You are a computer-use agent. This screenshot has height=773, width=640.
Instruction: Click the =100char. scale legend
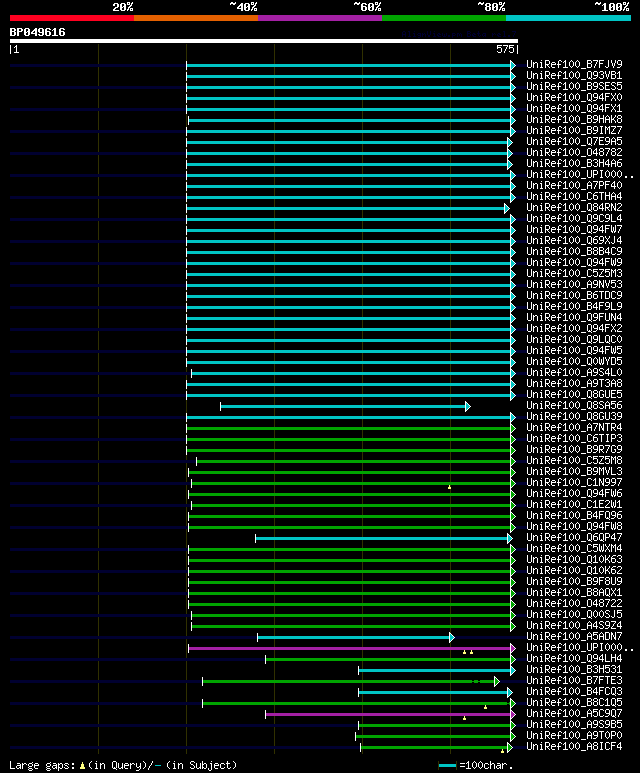tap(476, 766)
